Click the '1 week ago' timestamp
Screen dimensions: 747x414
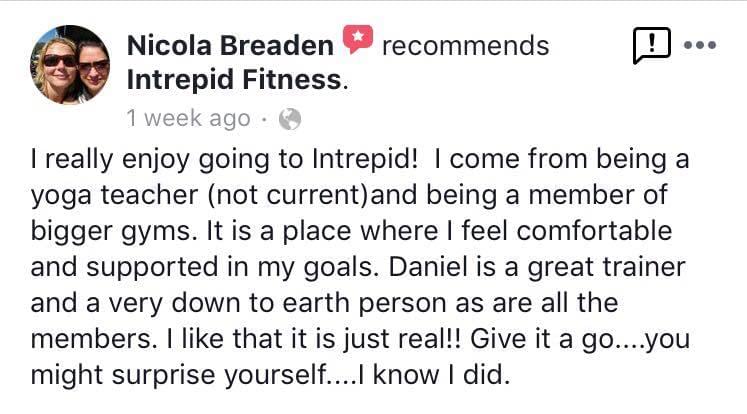[188, 118]
